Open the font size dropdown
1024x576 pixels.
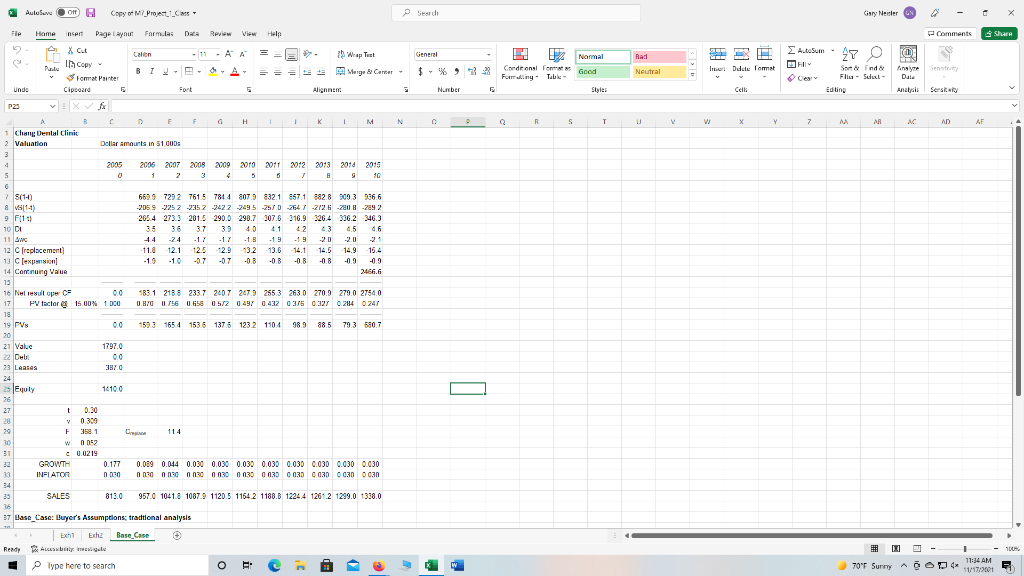coord(217,55)
